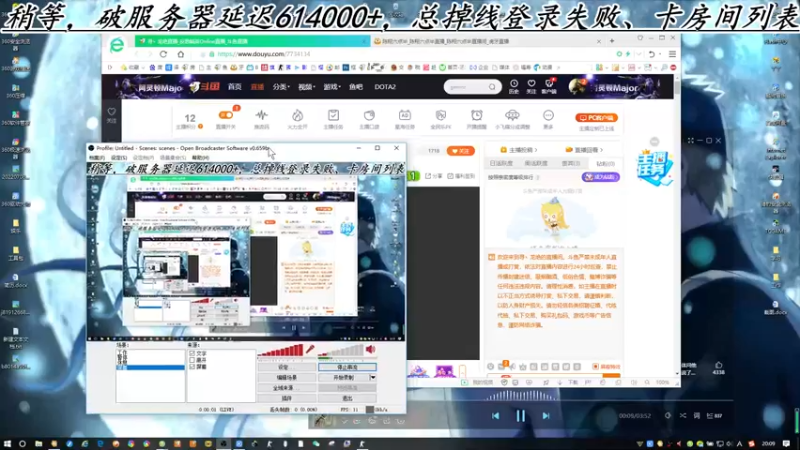Toggle the 文字 source checkbox in OBS

click(192, 353)
